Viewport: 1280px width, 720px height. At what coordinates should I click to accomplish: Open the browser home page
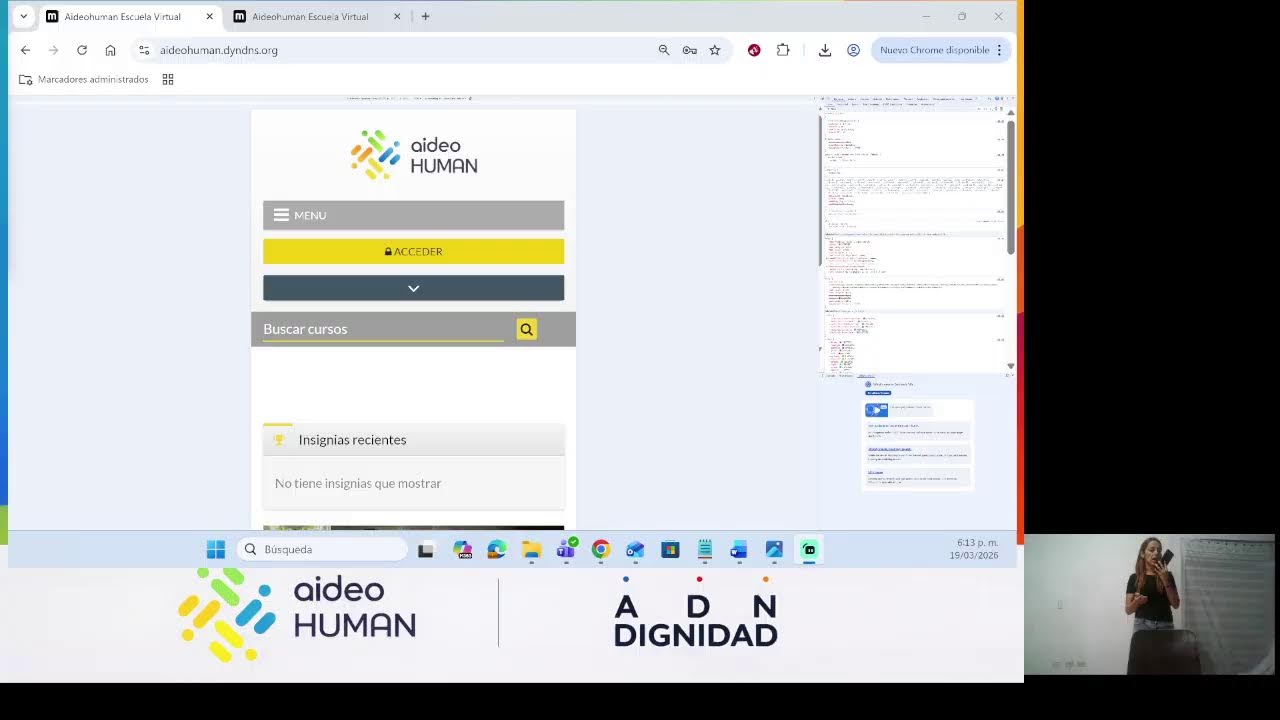pyautogui.click(x=110, y=50)
